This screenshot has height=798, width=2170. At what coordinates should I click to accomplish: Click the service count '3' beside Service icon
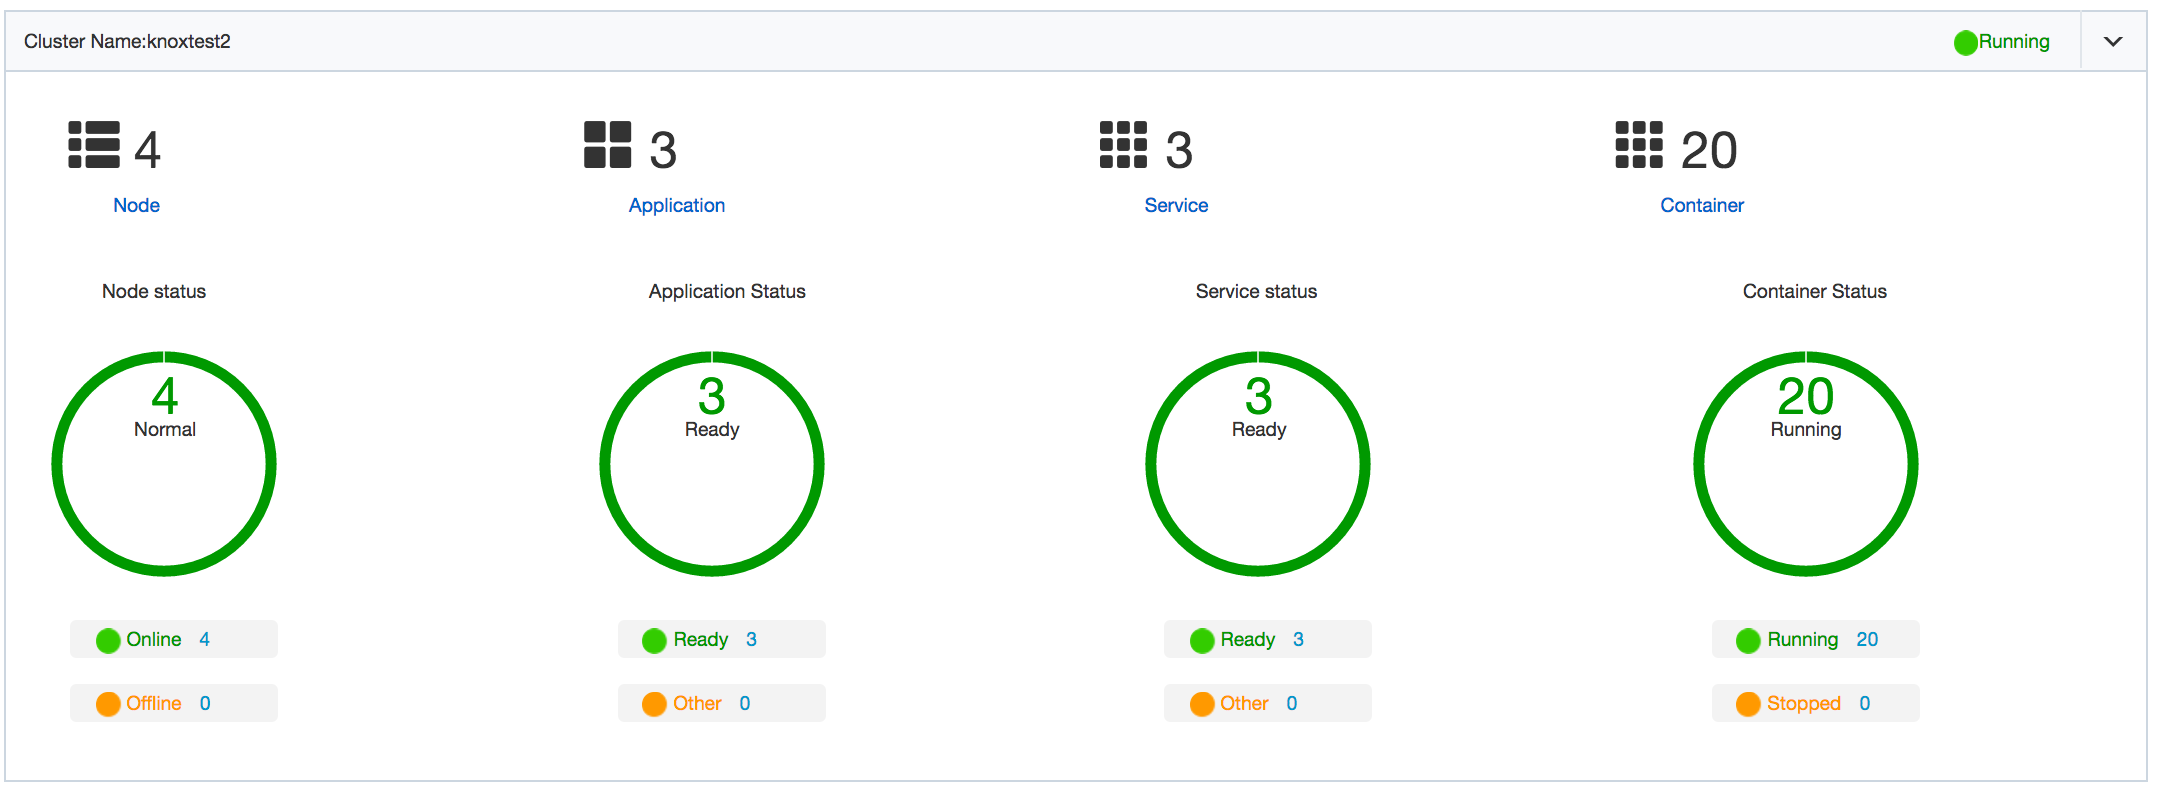[1179, 150]
